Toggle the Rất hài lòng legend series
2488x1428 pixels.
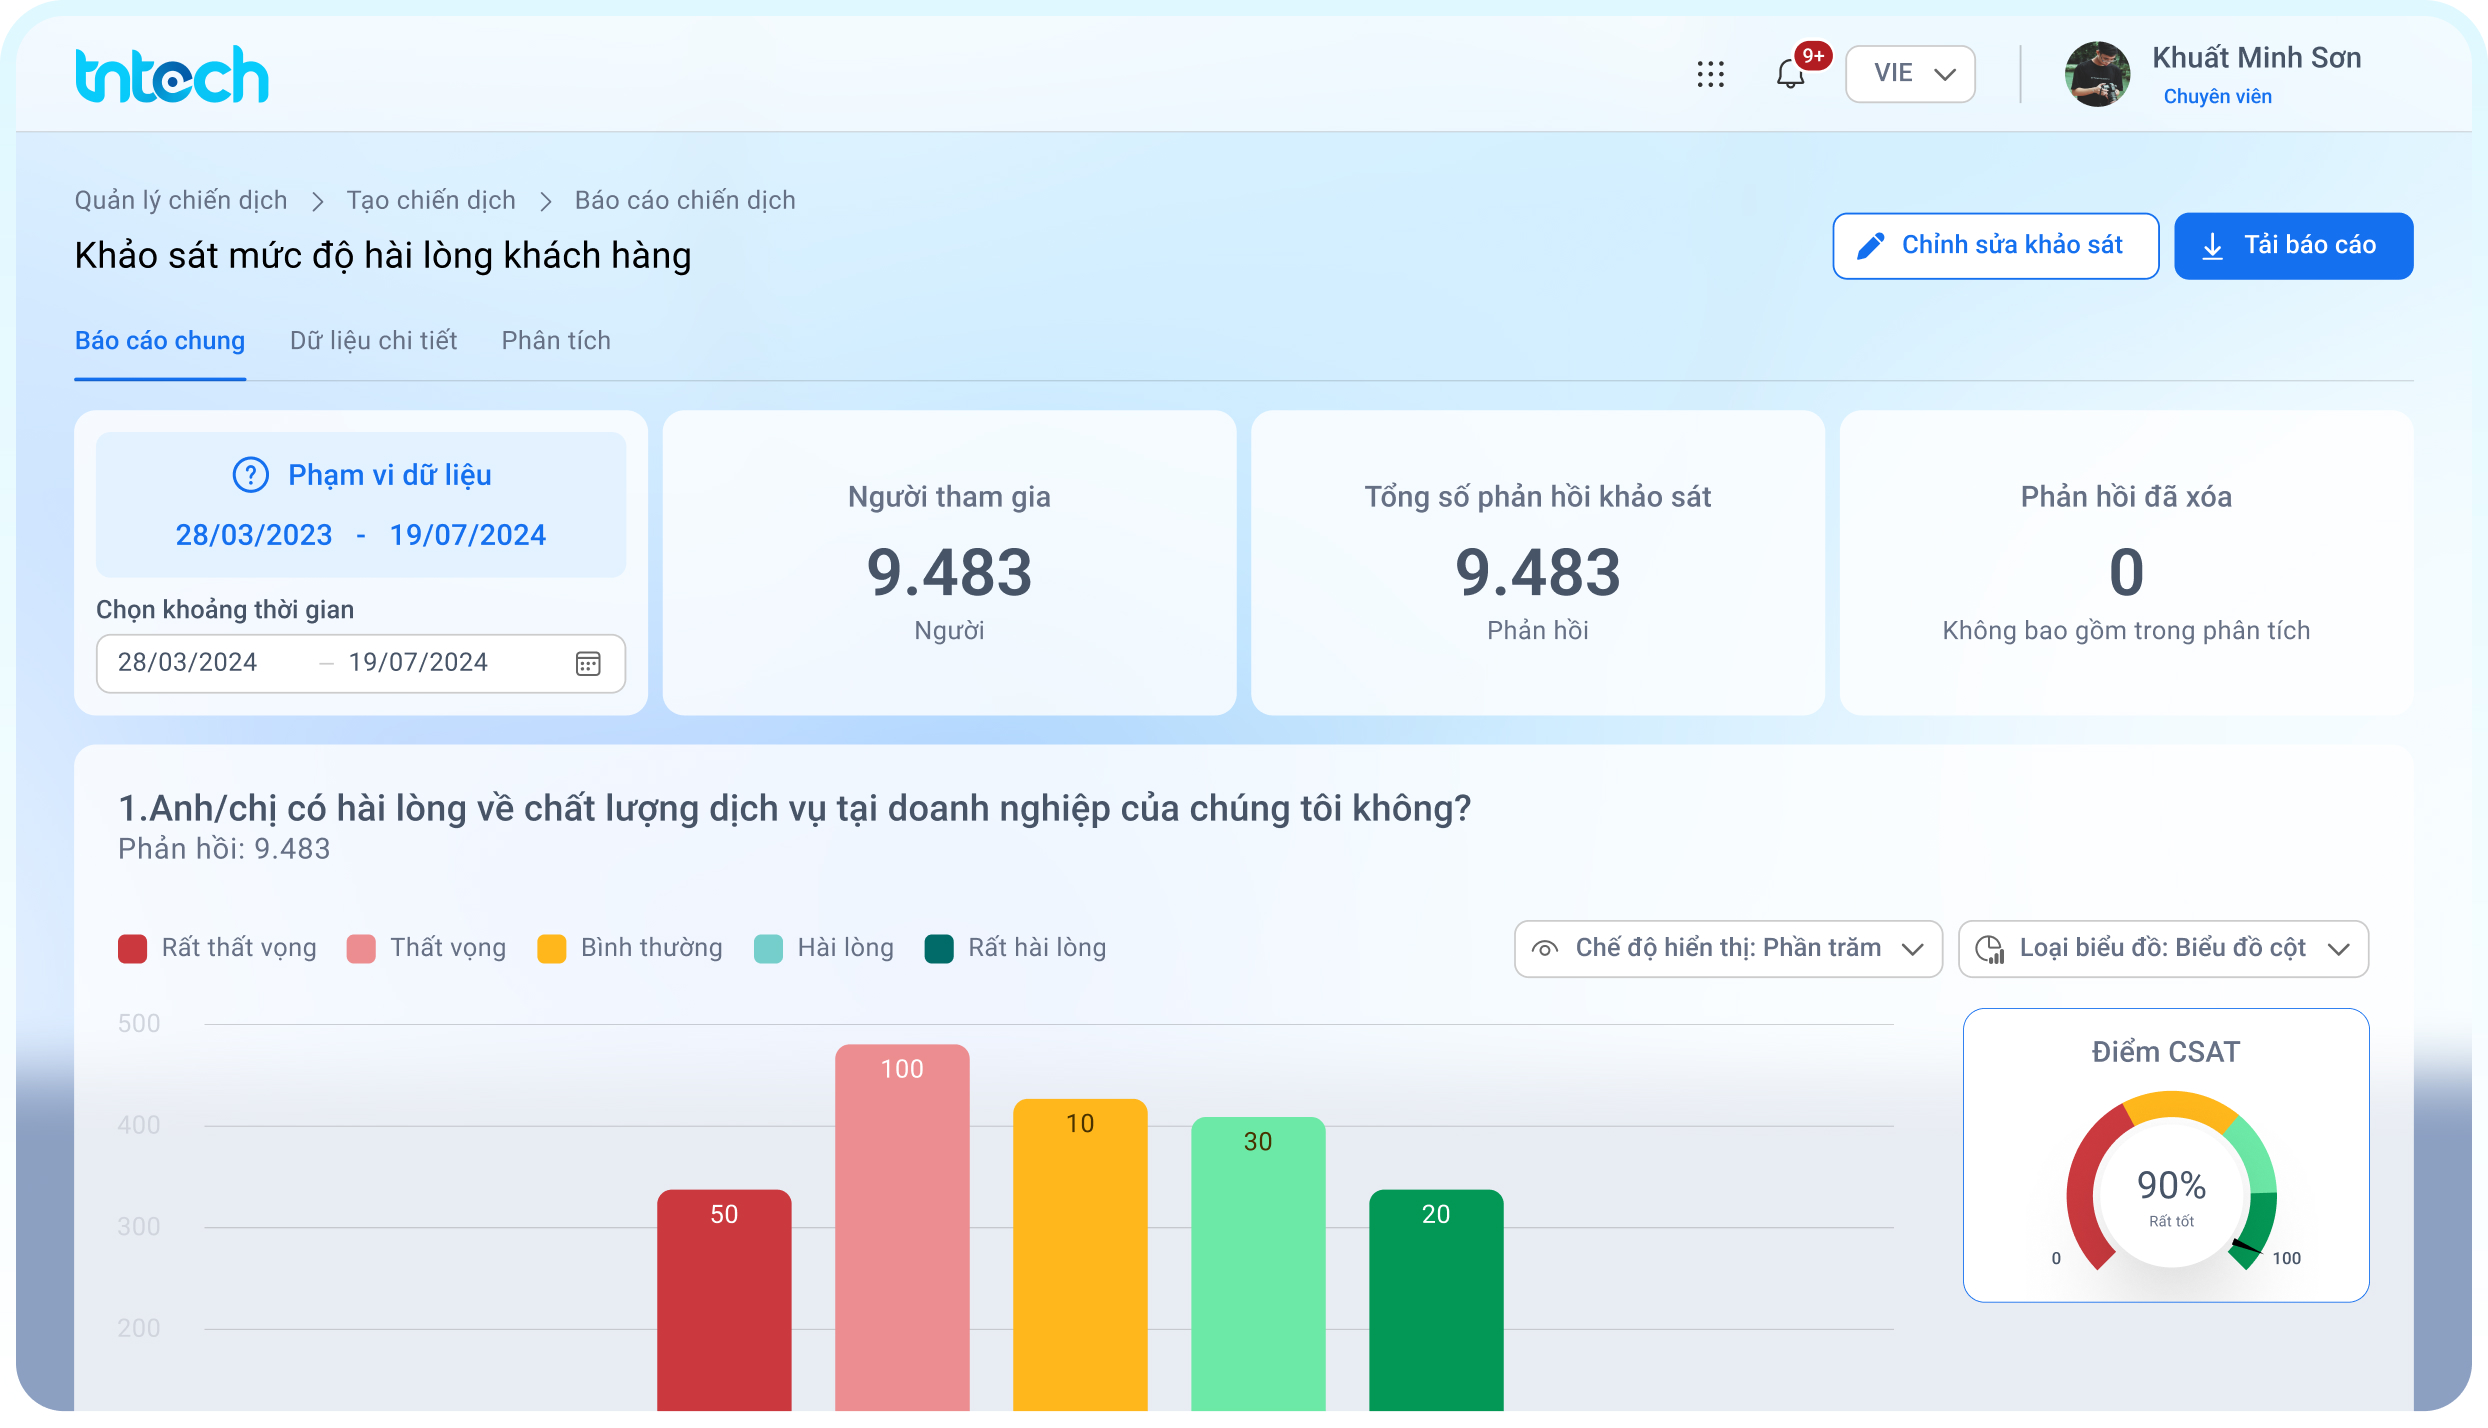click(1015, 948)
